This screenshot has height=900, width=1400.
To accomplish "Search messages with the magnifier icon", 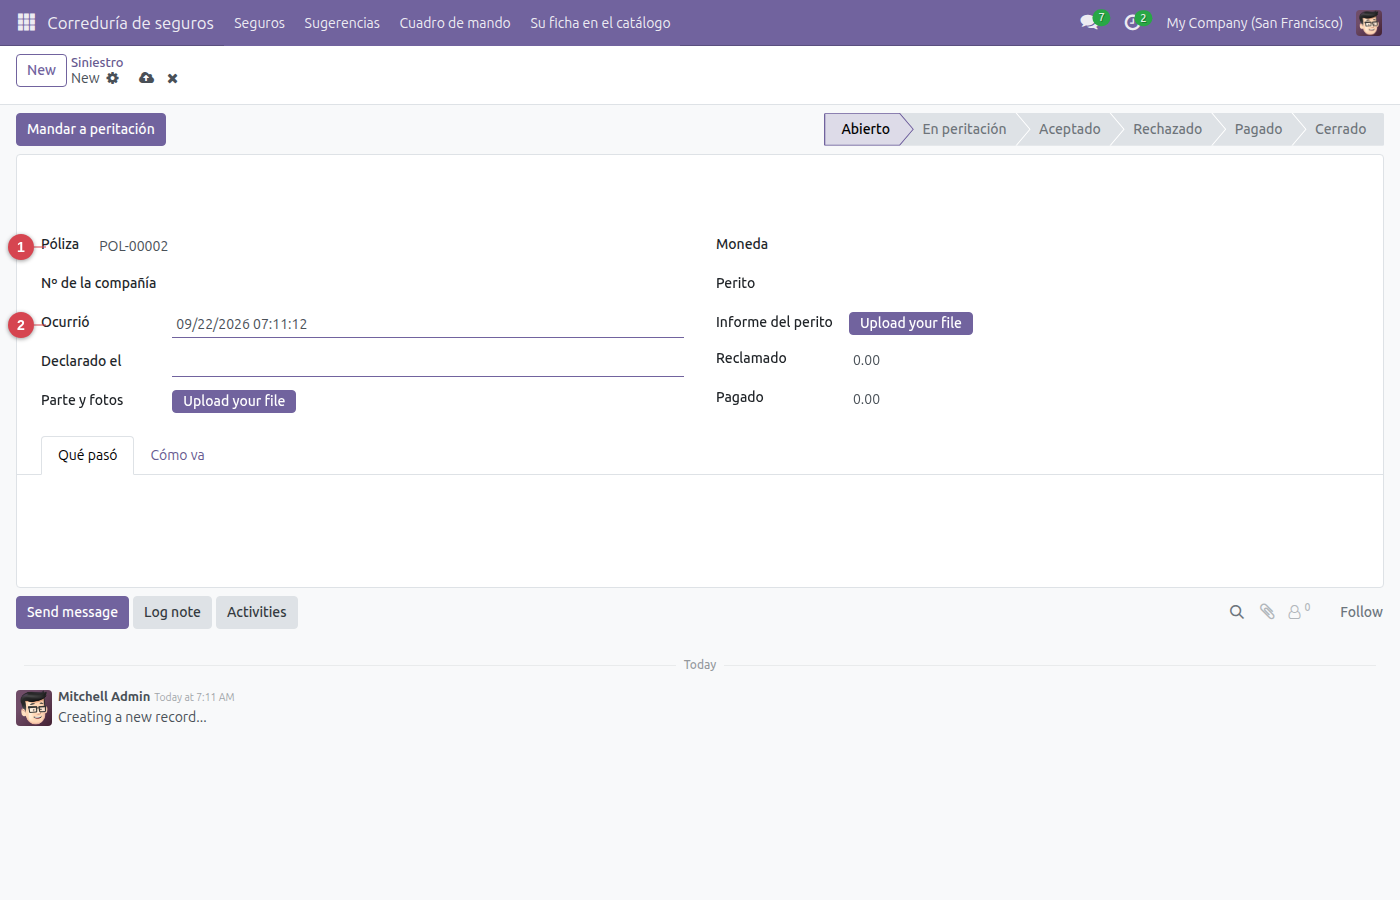I will (x=1237, y=612).
